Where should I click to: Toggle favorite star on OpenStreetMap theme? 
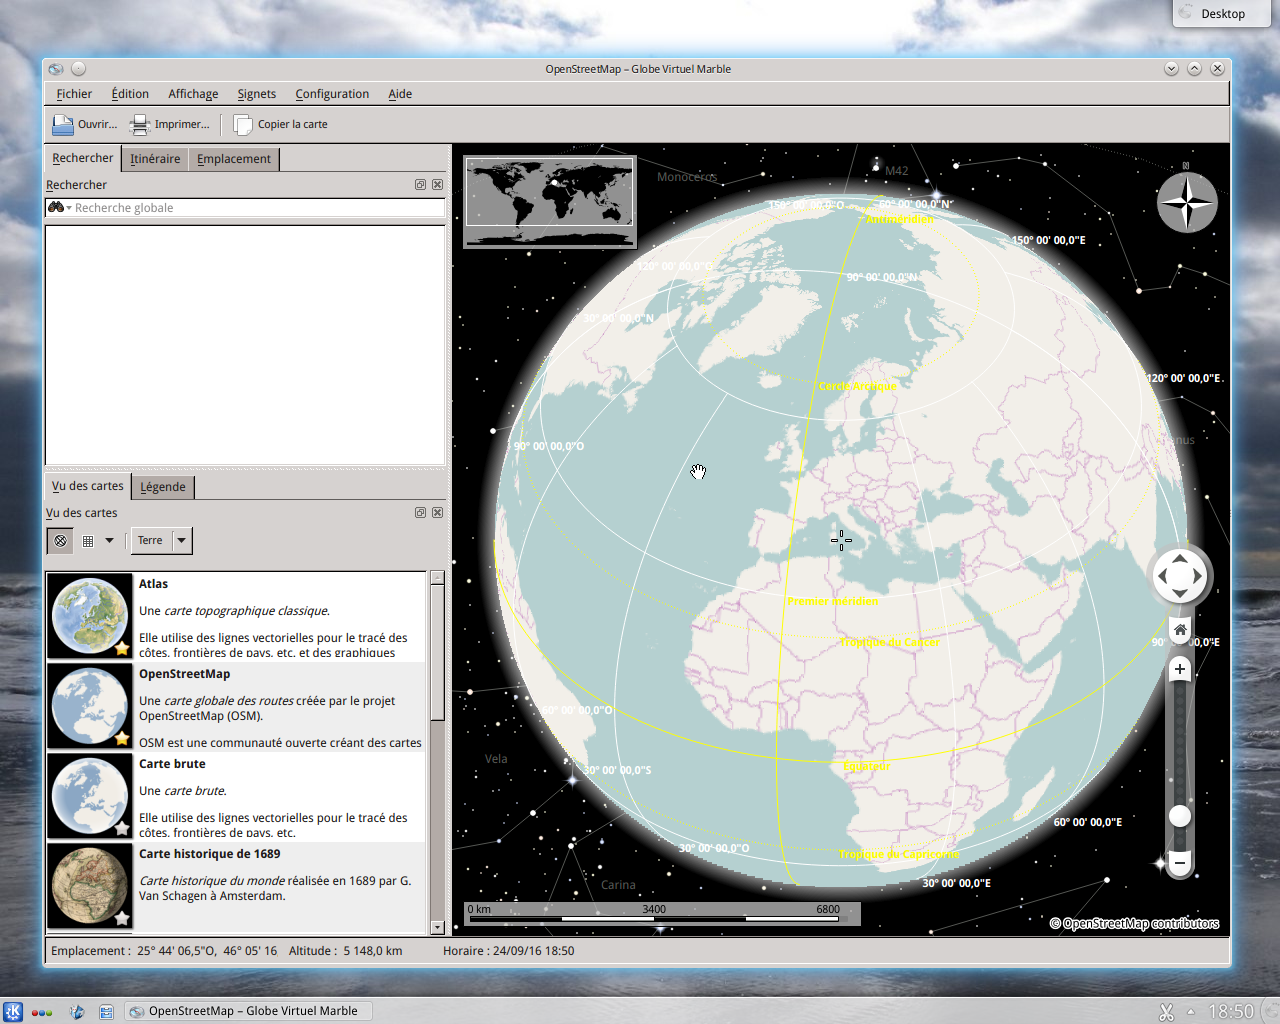[x=122, y=738]
